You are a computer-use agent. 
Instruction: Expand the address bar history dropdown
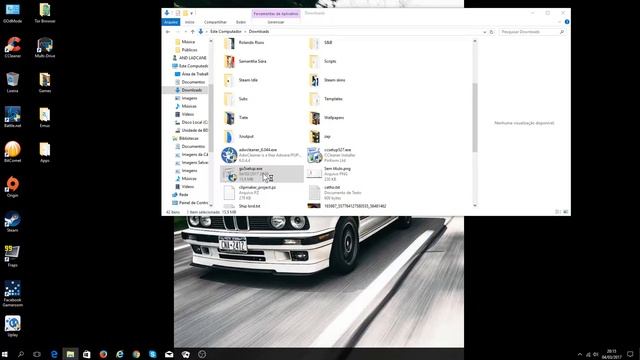click(x=484, y=31)
